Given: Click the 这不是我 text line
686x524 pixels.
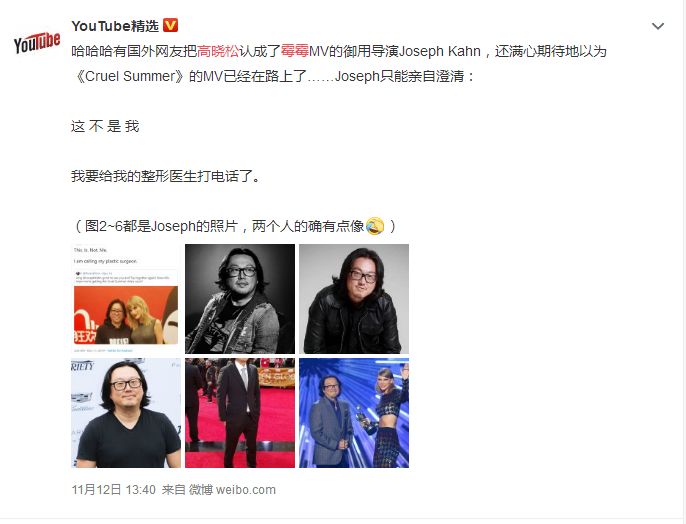Looking at the screenshot, I should (105, 126).
